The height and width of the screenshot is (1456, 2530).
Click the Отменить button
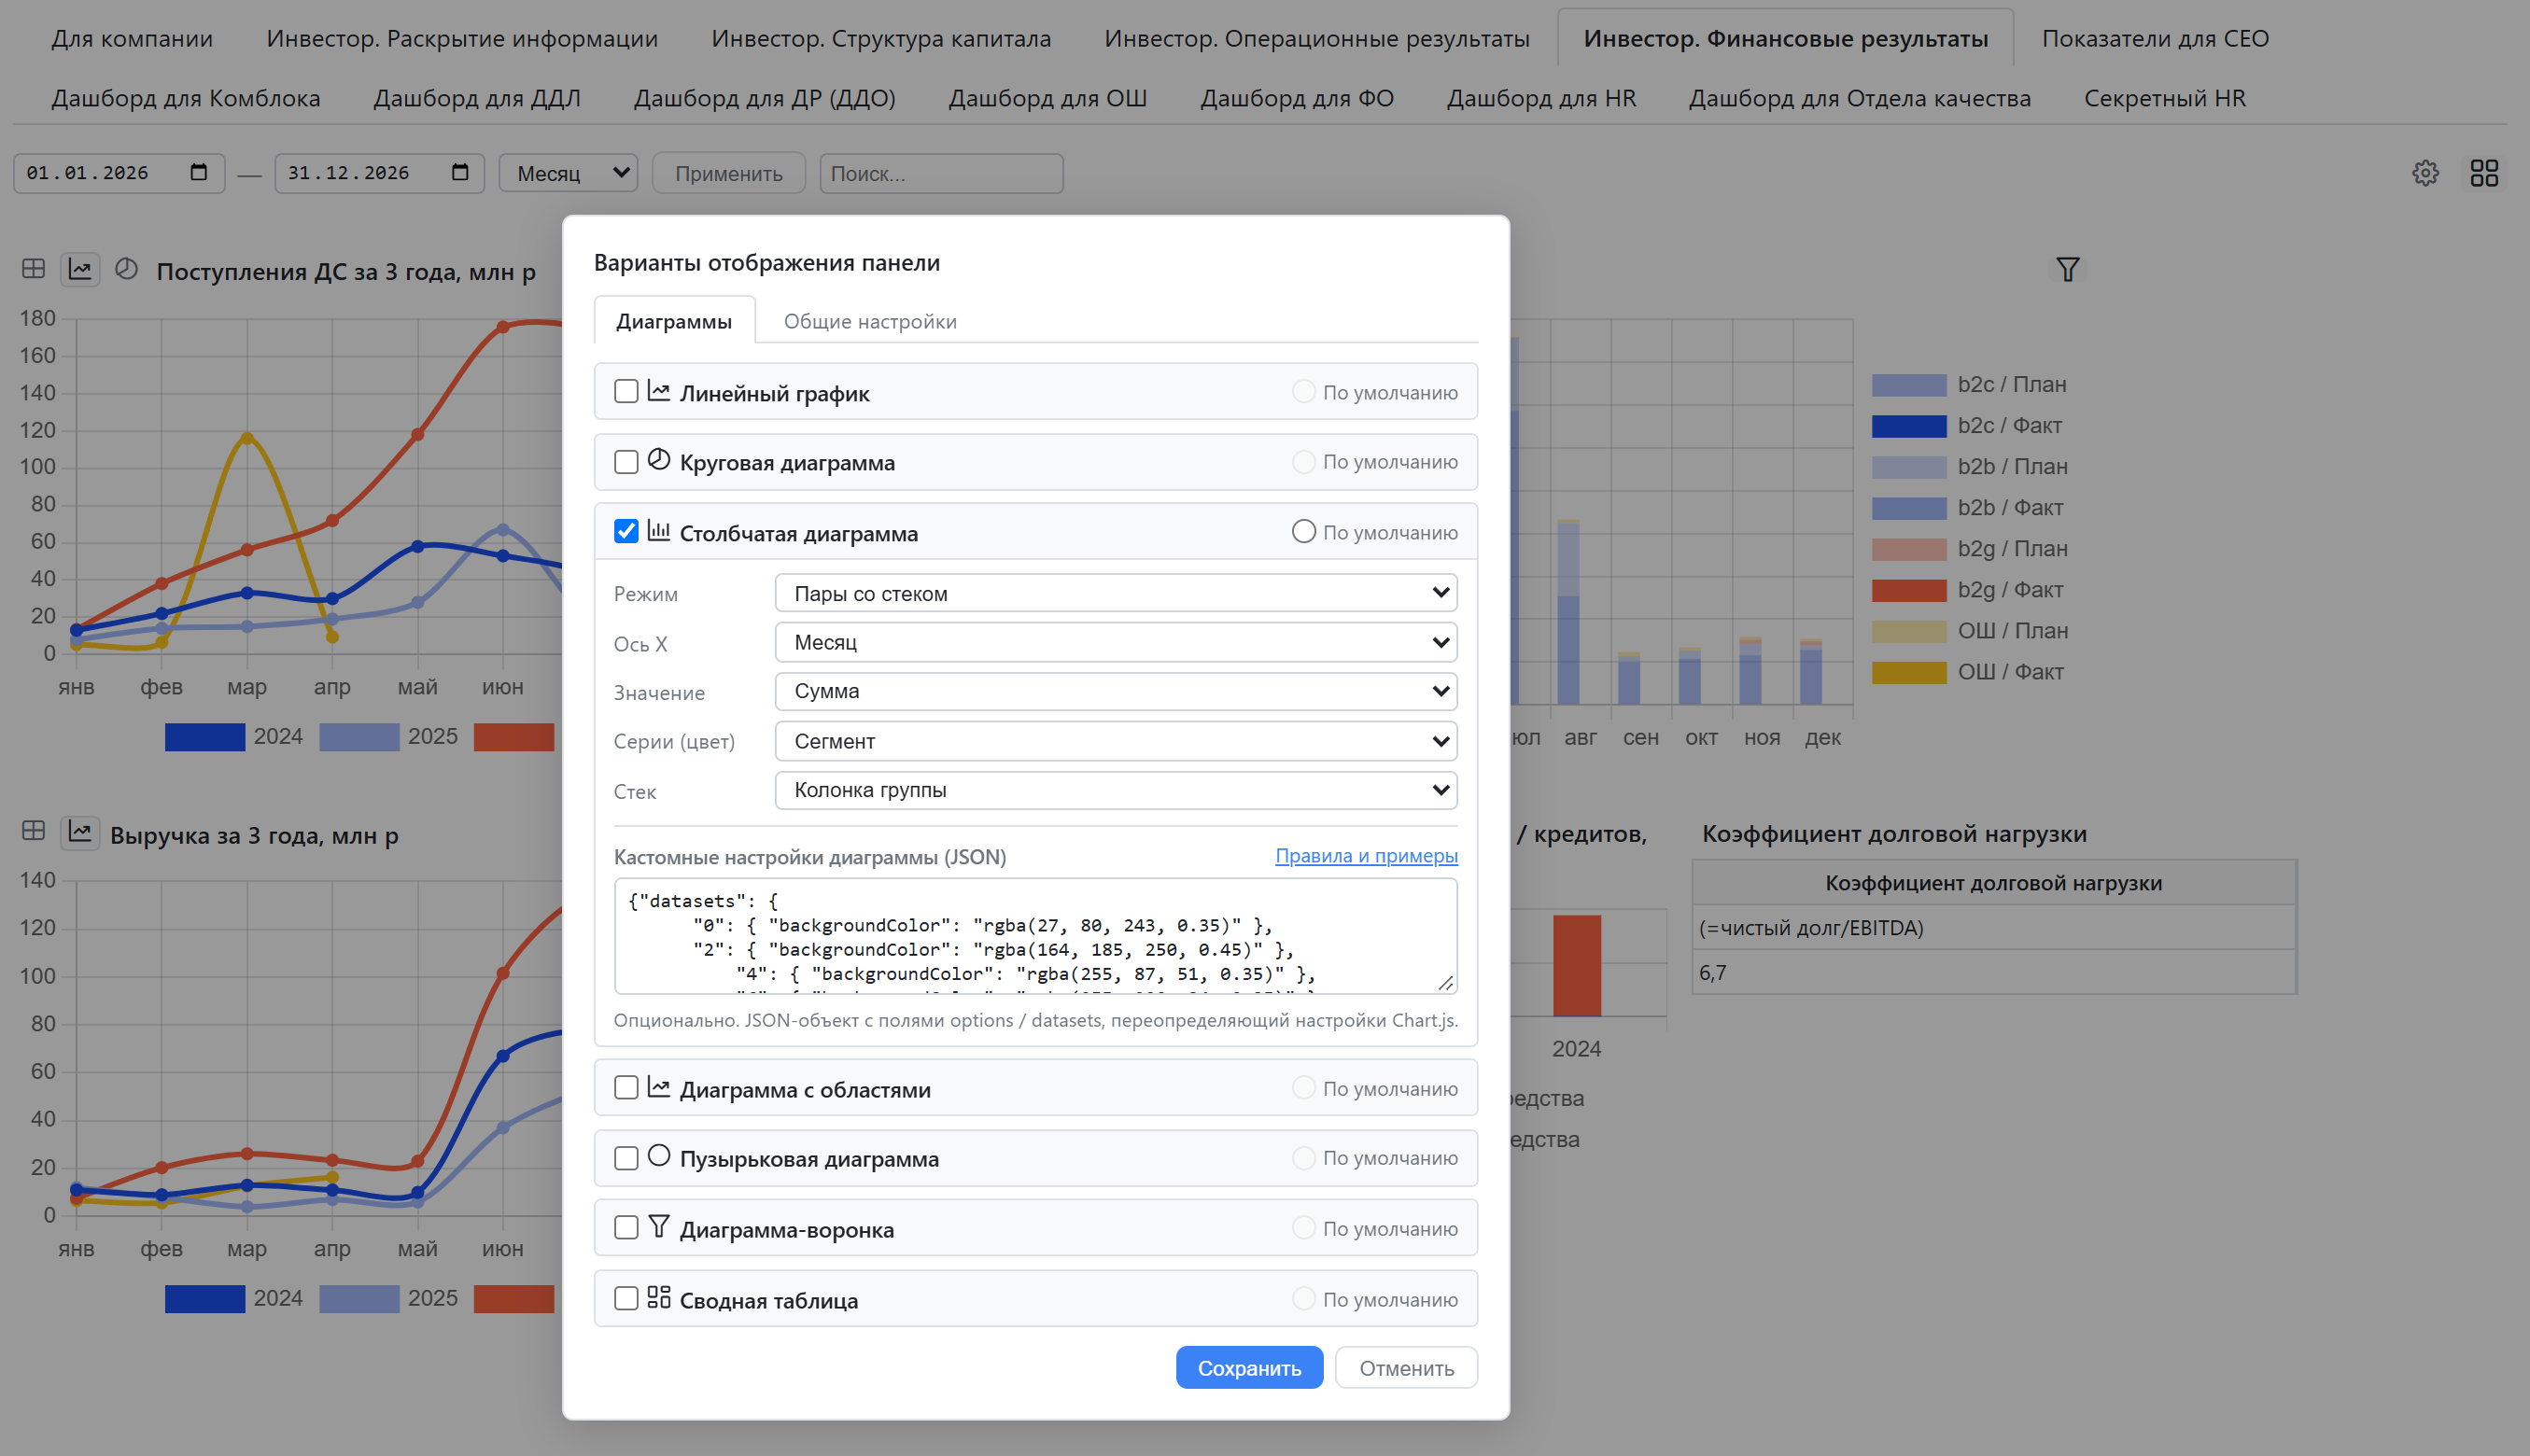point(1406,1367)
